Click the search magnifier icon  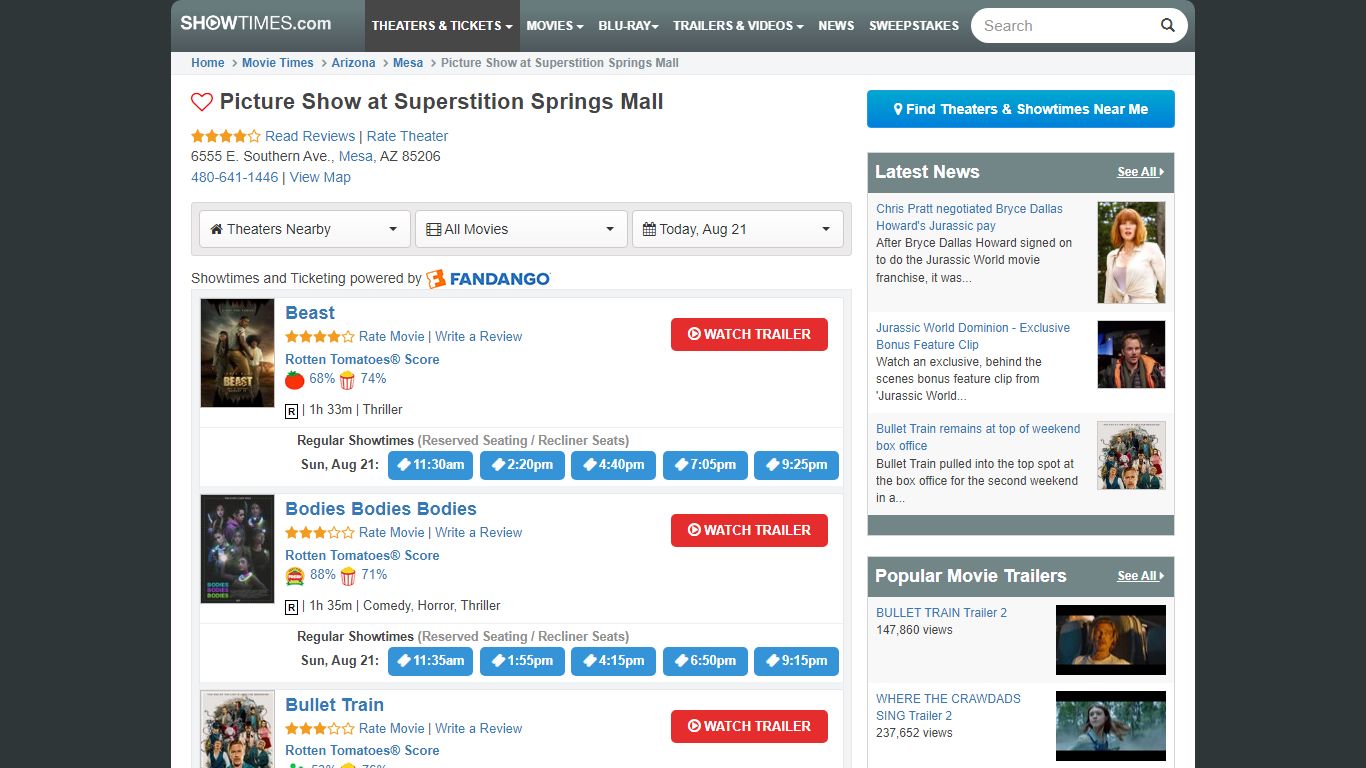click(x=1167, y=26)
